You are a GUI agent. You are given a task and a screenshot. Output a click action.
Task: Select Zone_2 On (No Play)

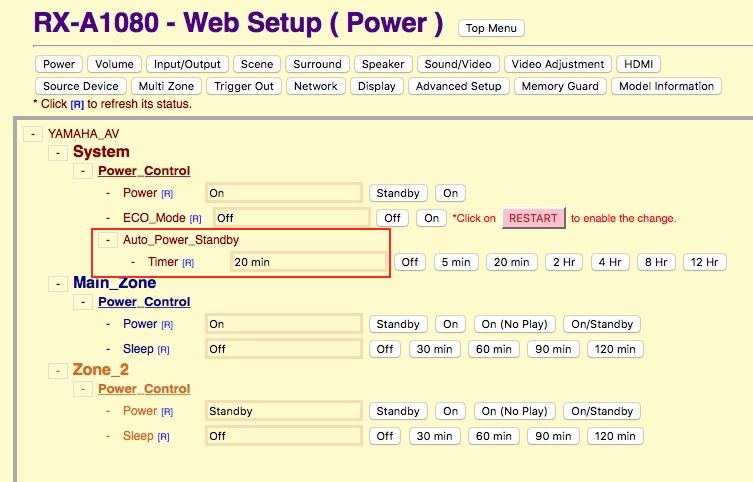[514, 411]
